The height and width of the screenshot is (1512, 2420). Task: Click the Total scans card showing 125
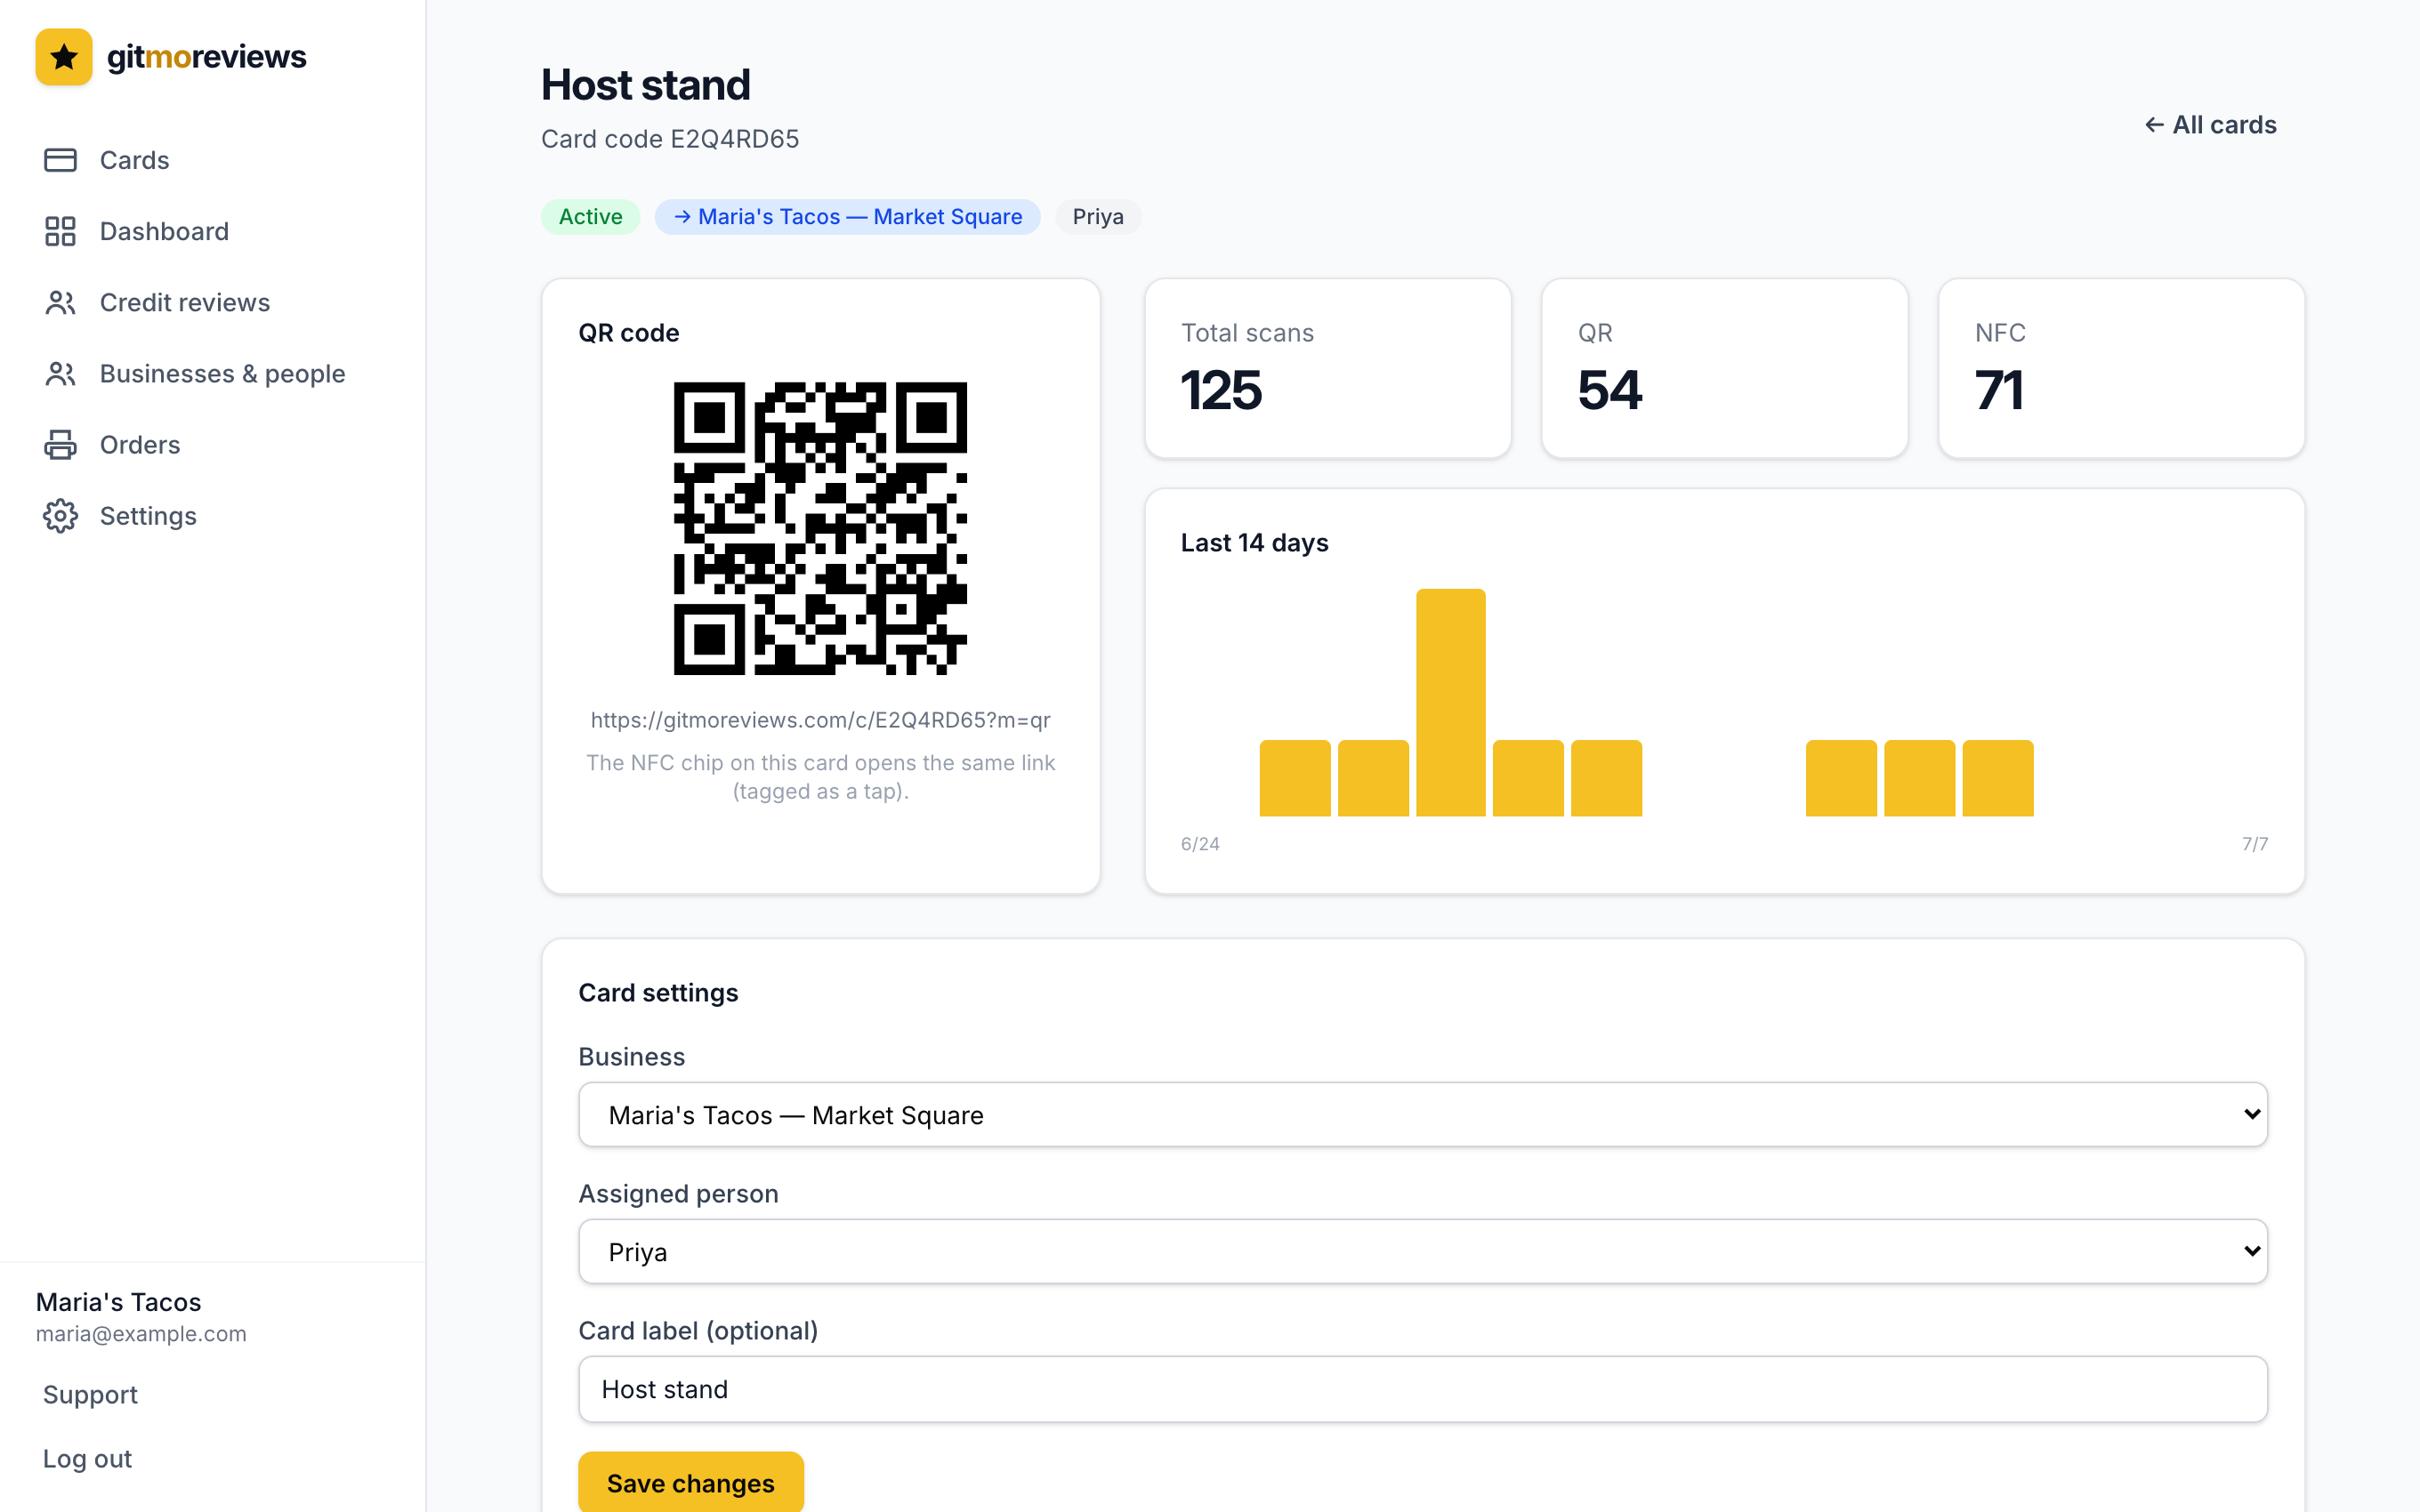[1327, 368]
